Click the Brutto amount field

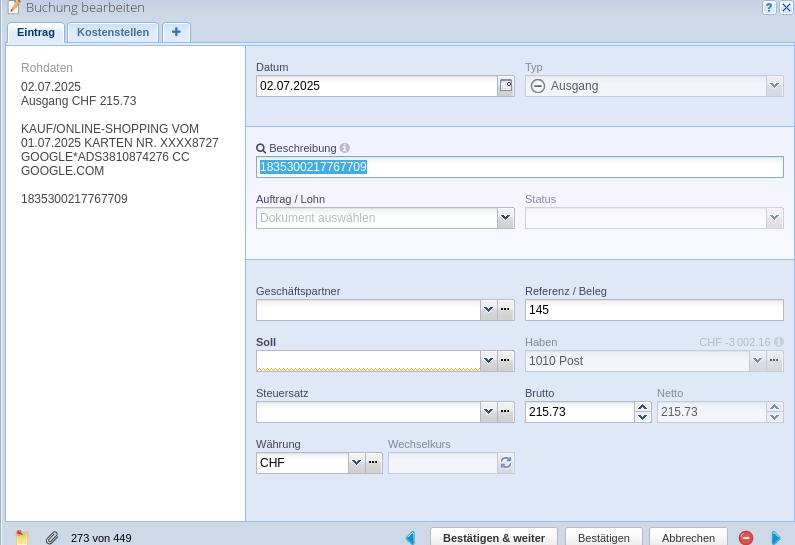pyautogui.click(x=580, y=412)
